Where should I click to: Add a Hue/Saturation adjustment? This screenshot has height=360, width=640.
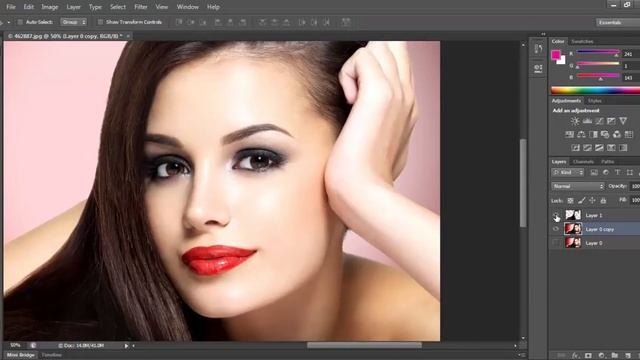pyautogui.click(x=569, y=134)
